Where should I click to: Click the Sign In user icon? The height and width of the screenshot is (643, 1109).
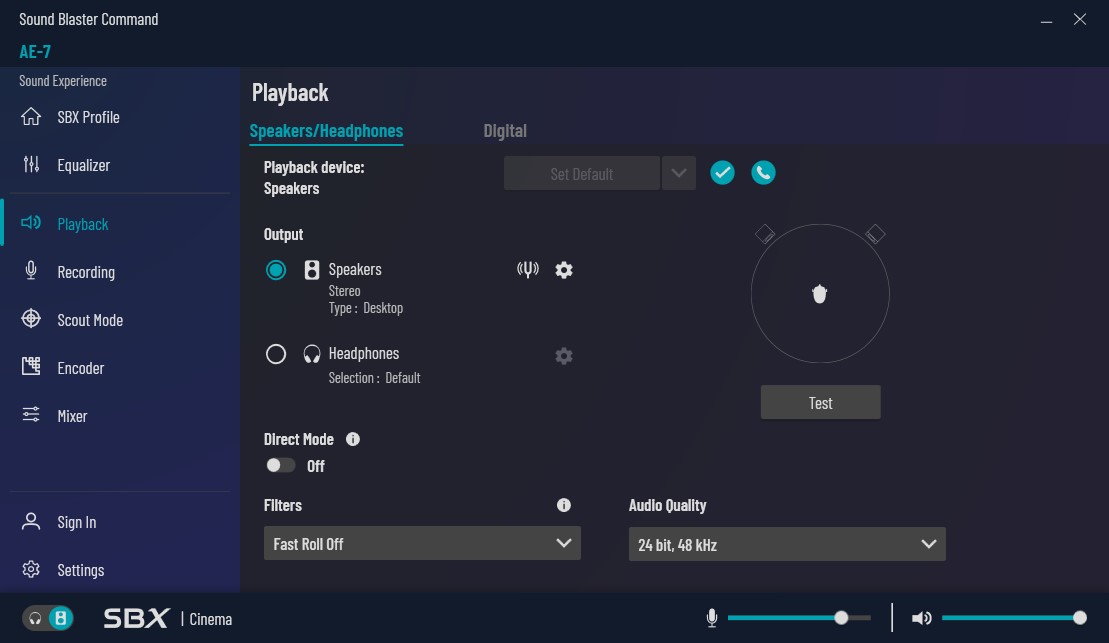click(31, 521)
